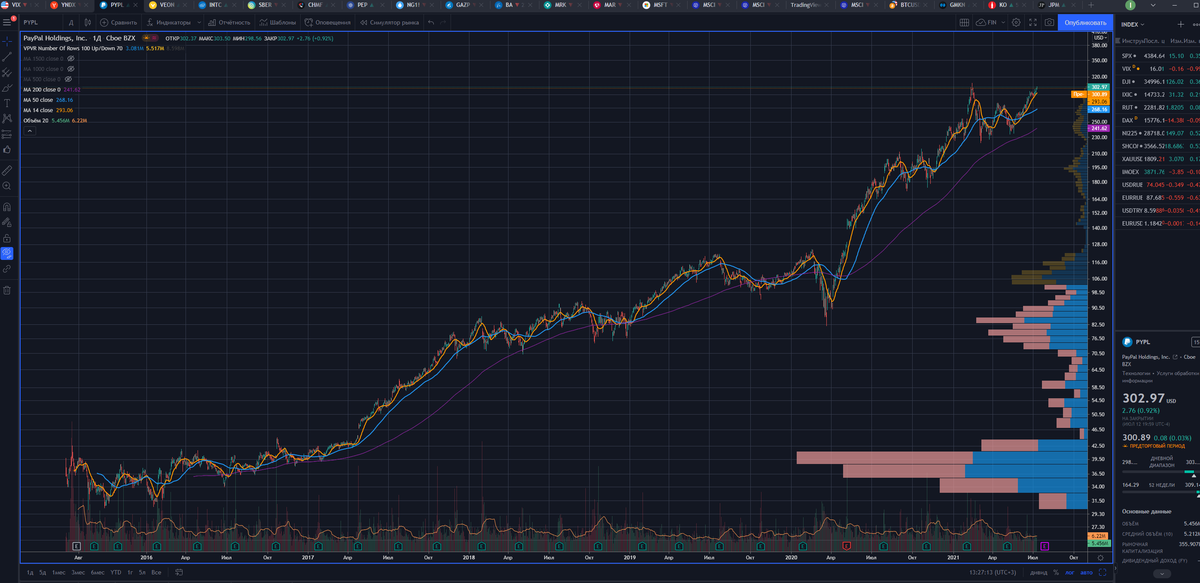This screenshot has width=1200, height=583.
Task: Select the text annotation tool
Action: [7, 102]
